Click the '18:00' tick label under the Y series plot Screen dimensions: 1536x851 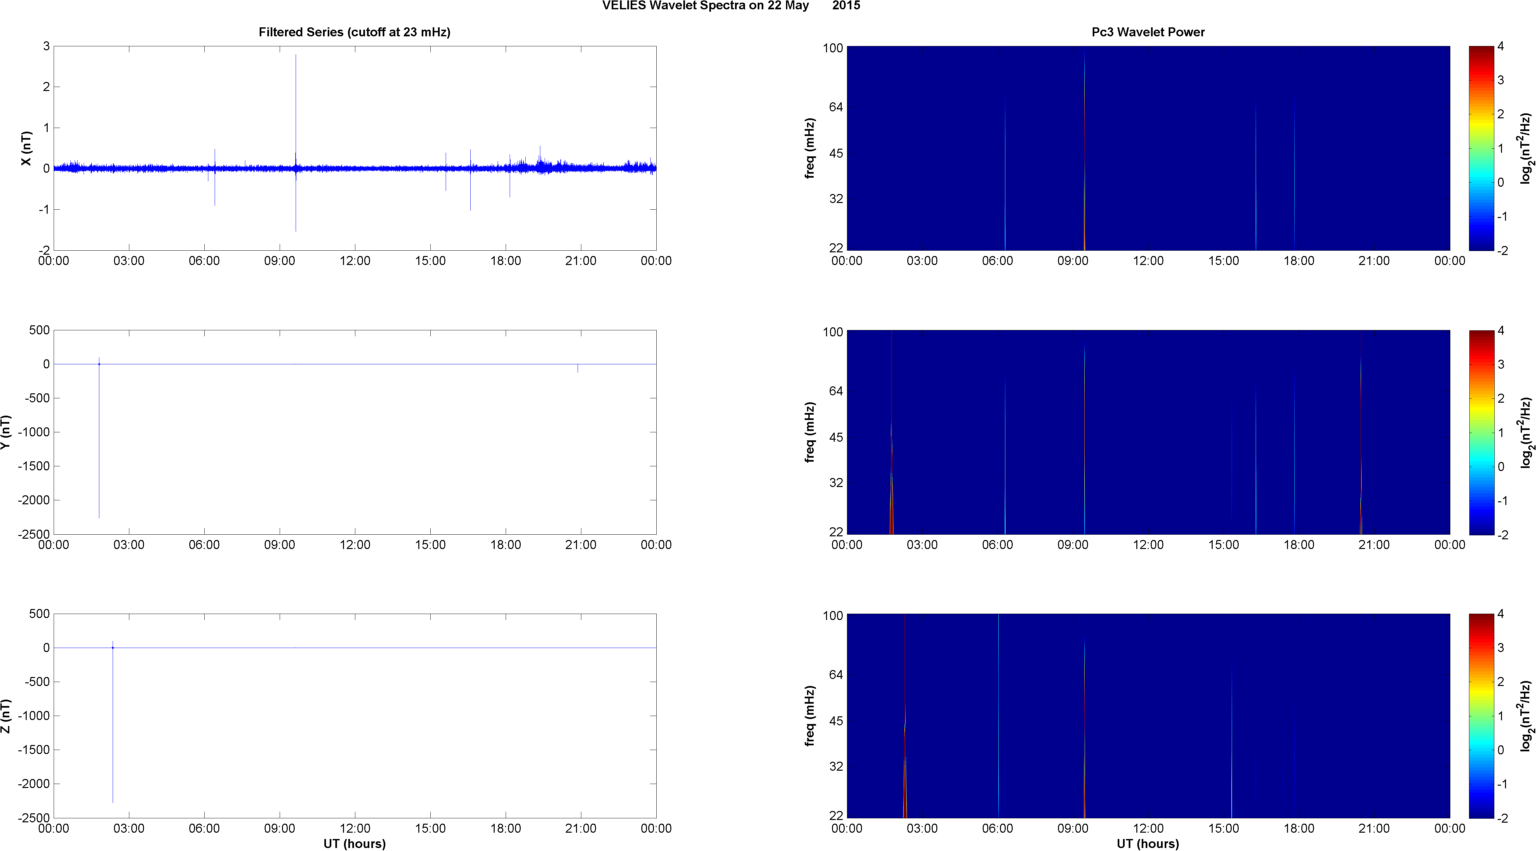[506, 545]
